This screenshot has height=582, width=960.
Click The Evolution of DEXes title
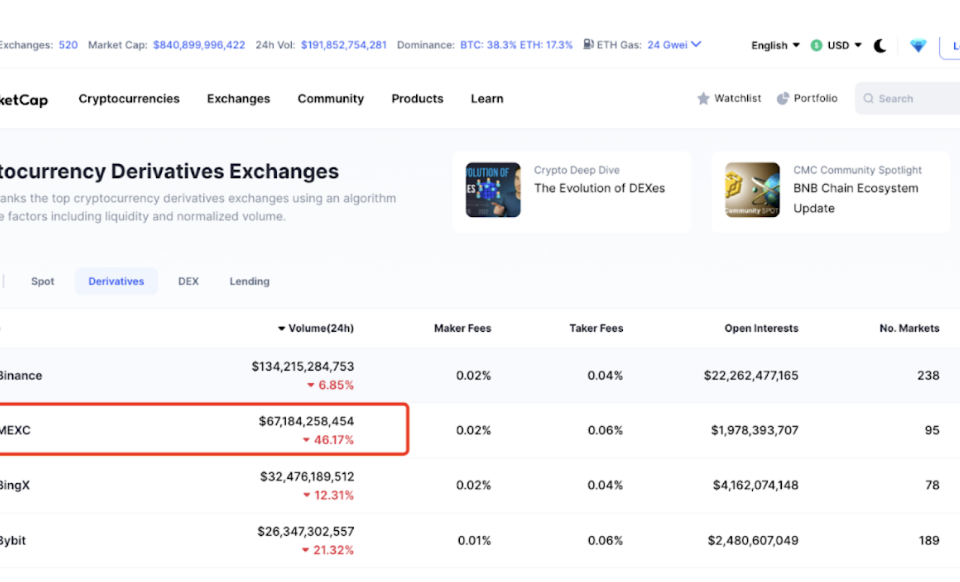[599, 188]
